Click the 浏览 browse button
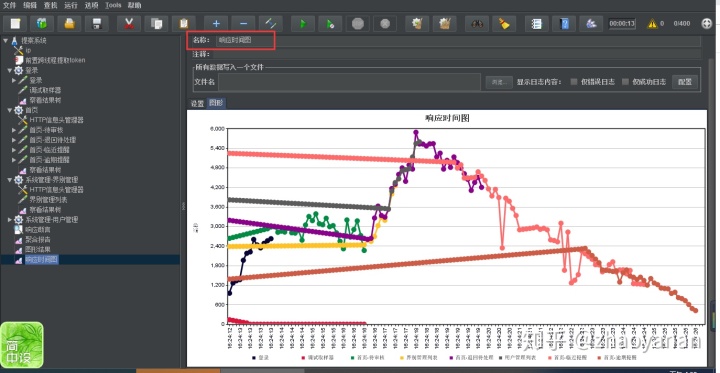The width and height of the screenshot is (720, 373). click(x=499, y=82)
